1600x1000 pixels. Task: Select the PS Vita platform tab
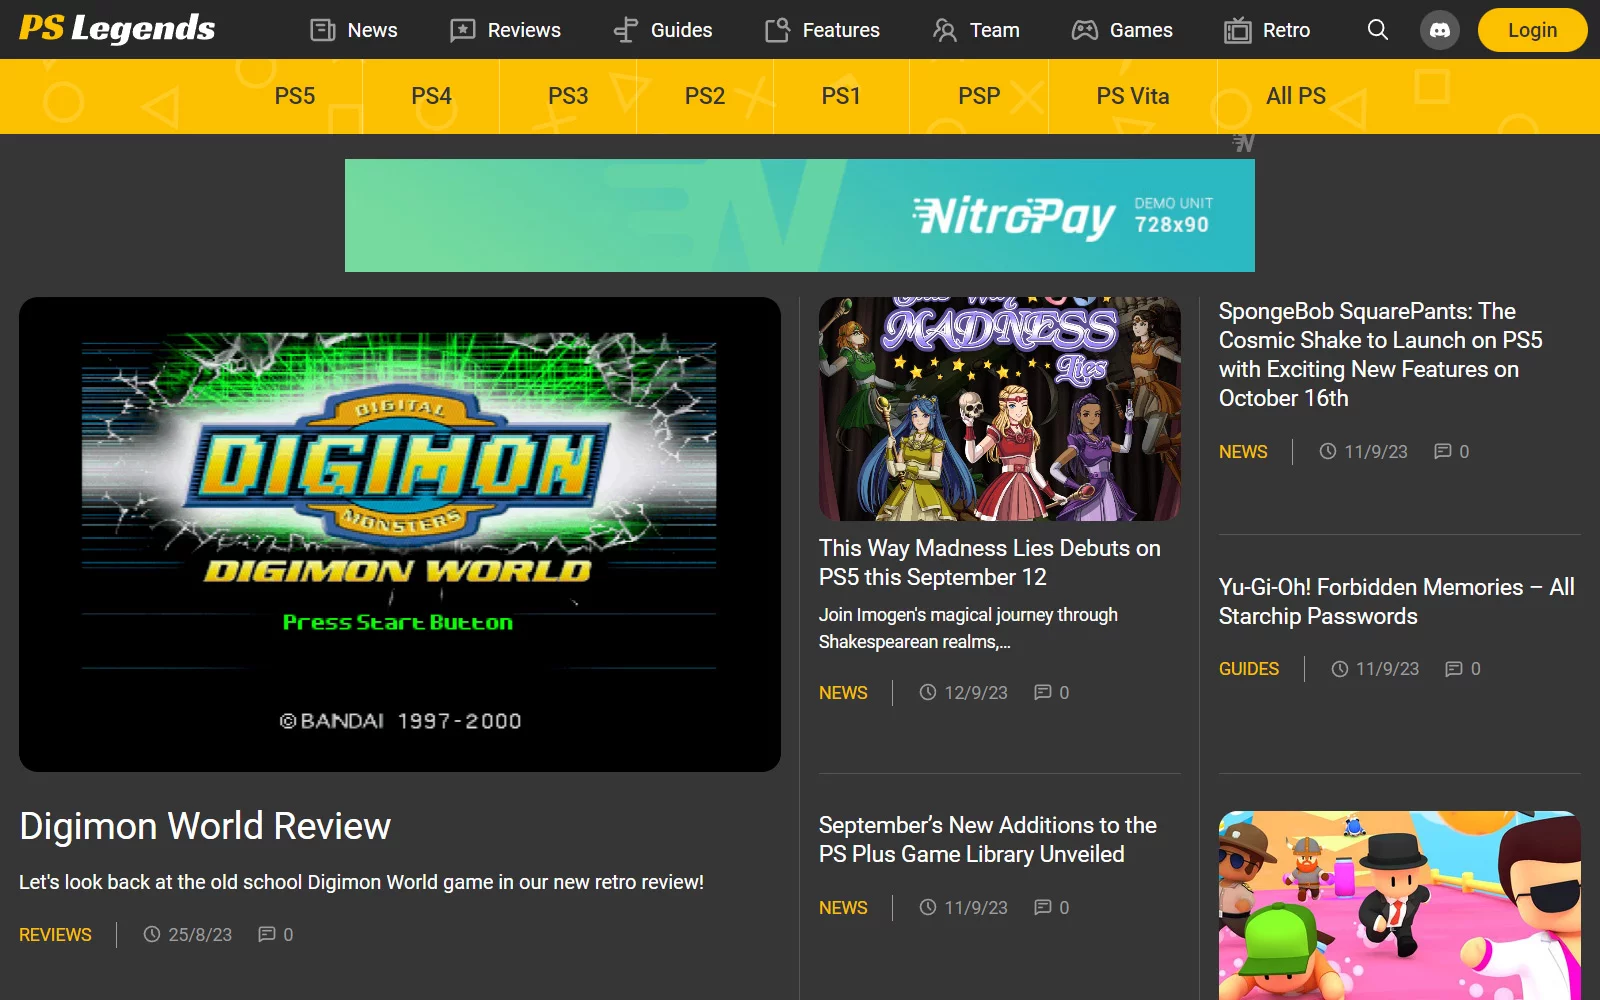[1133, 96]
